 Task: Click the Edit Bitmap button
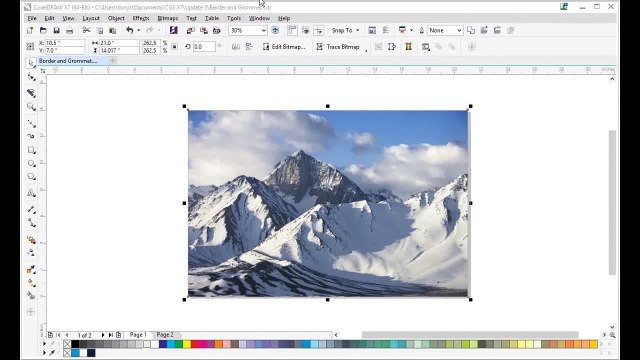pos(284,47)
